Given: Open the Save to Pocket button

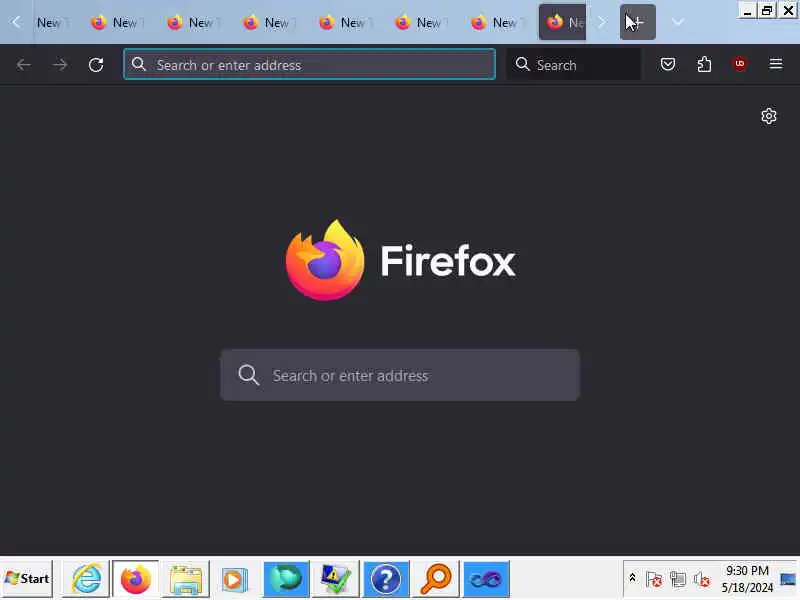Looking at the screenshot, I should click(668, 64).
